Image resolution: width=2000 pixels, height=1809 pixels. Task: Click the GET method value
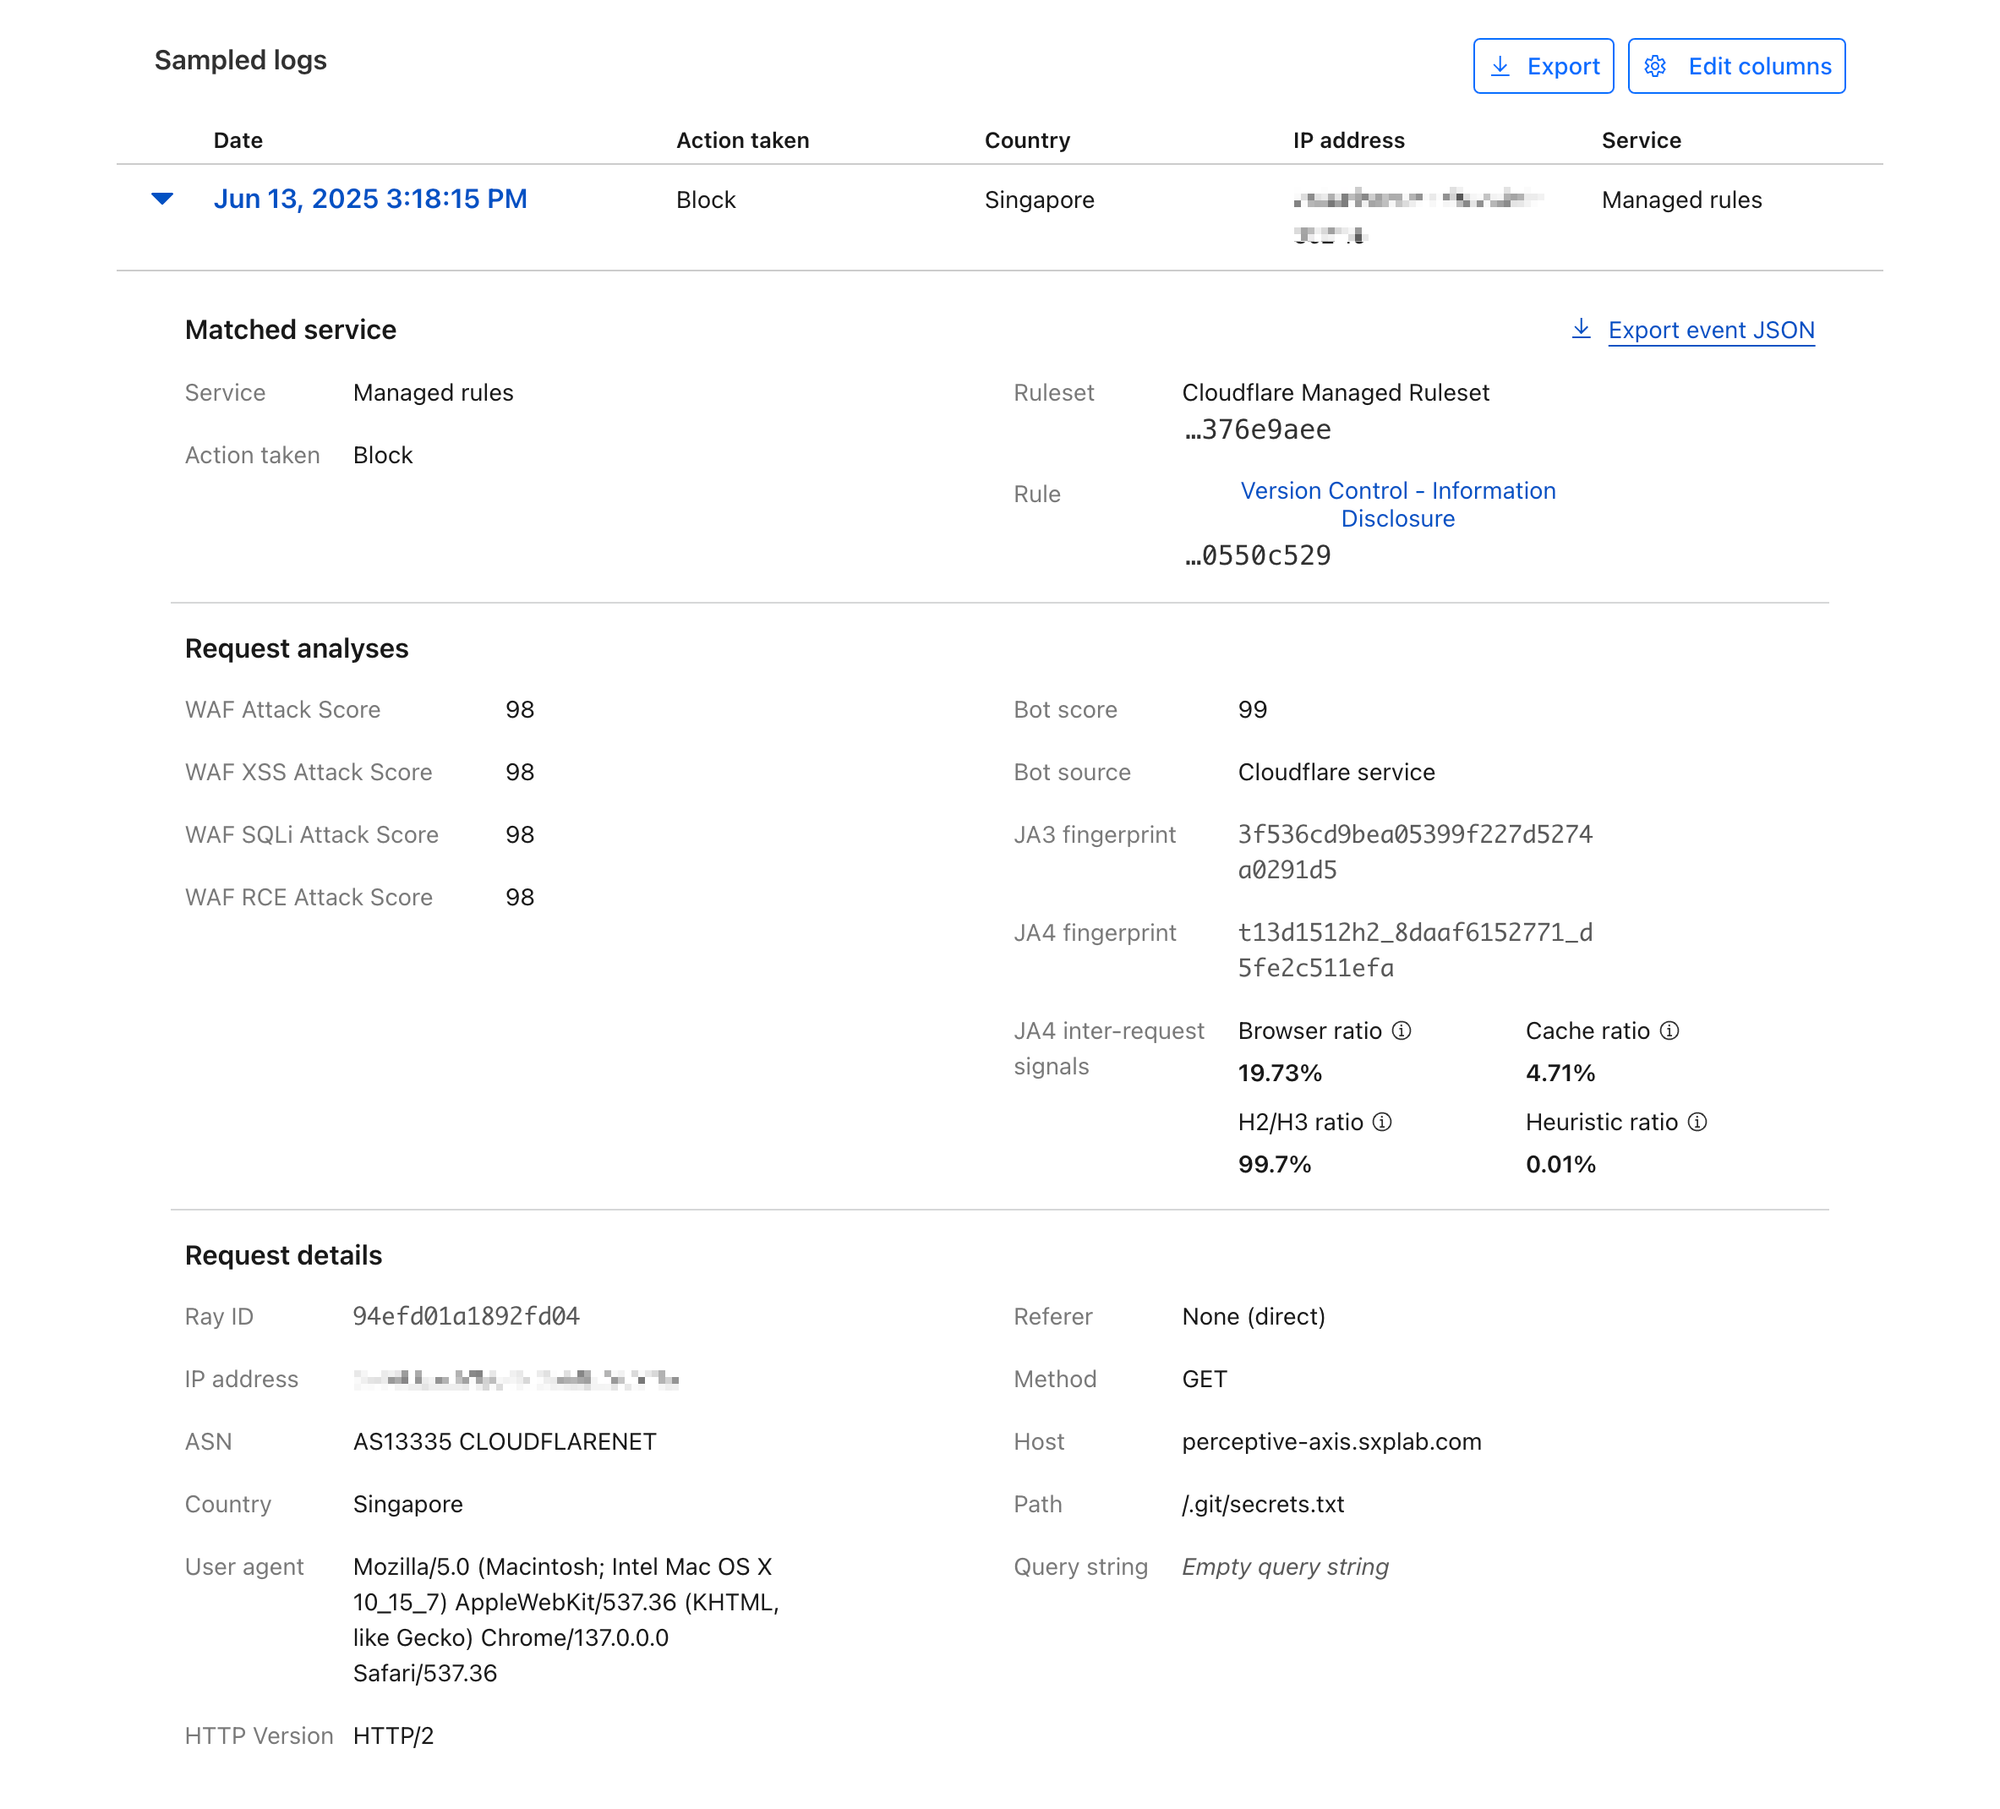[x=1204, y=1378]
